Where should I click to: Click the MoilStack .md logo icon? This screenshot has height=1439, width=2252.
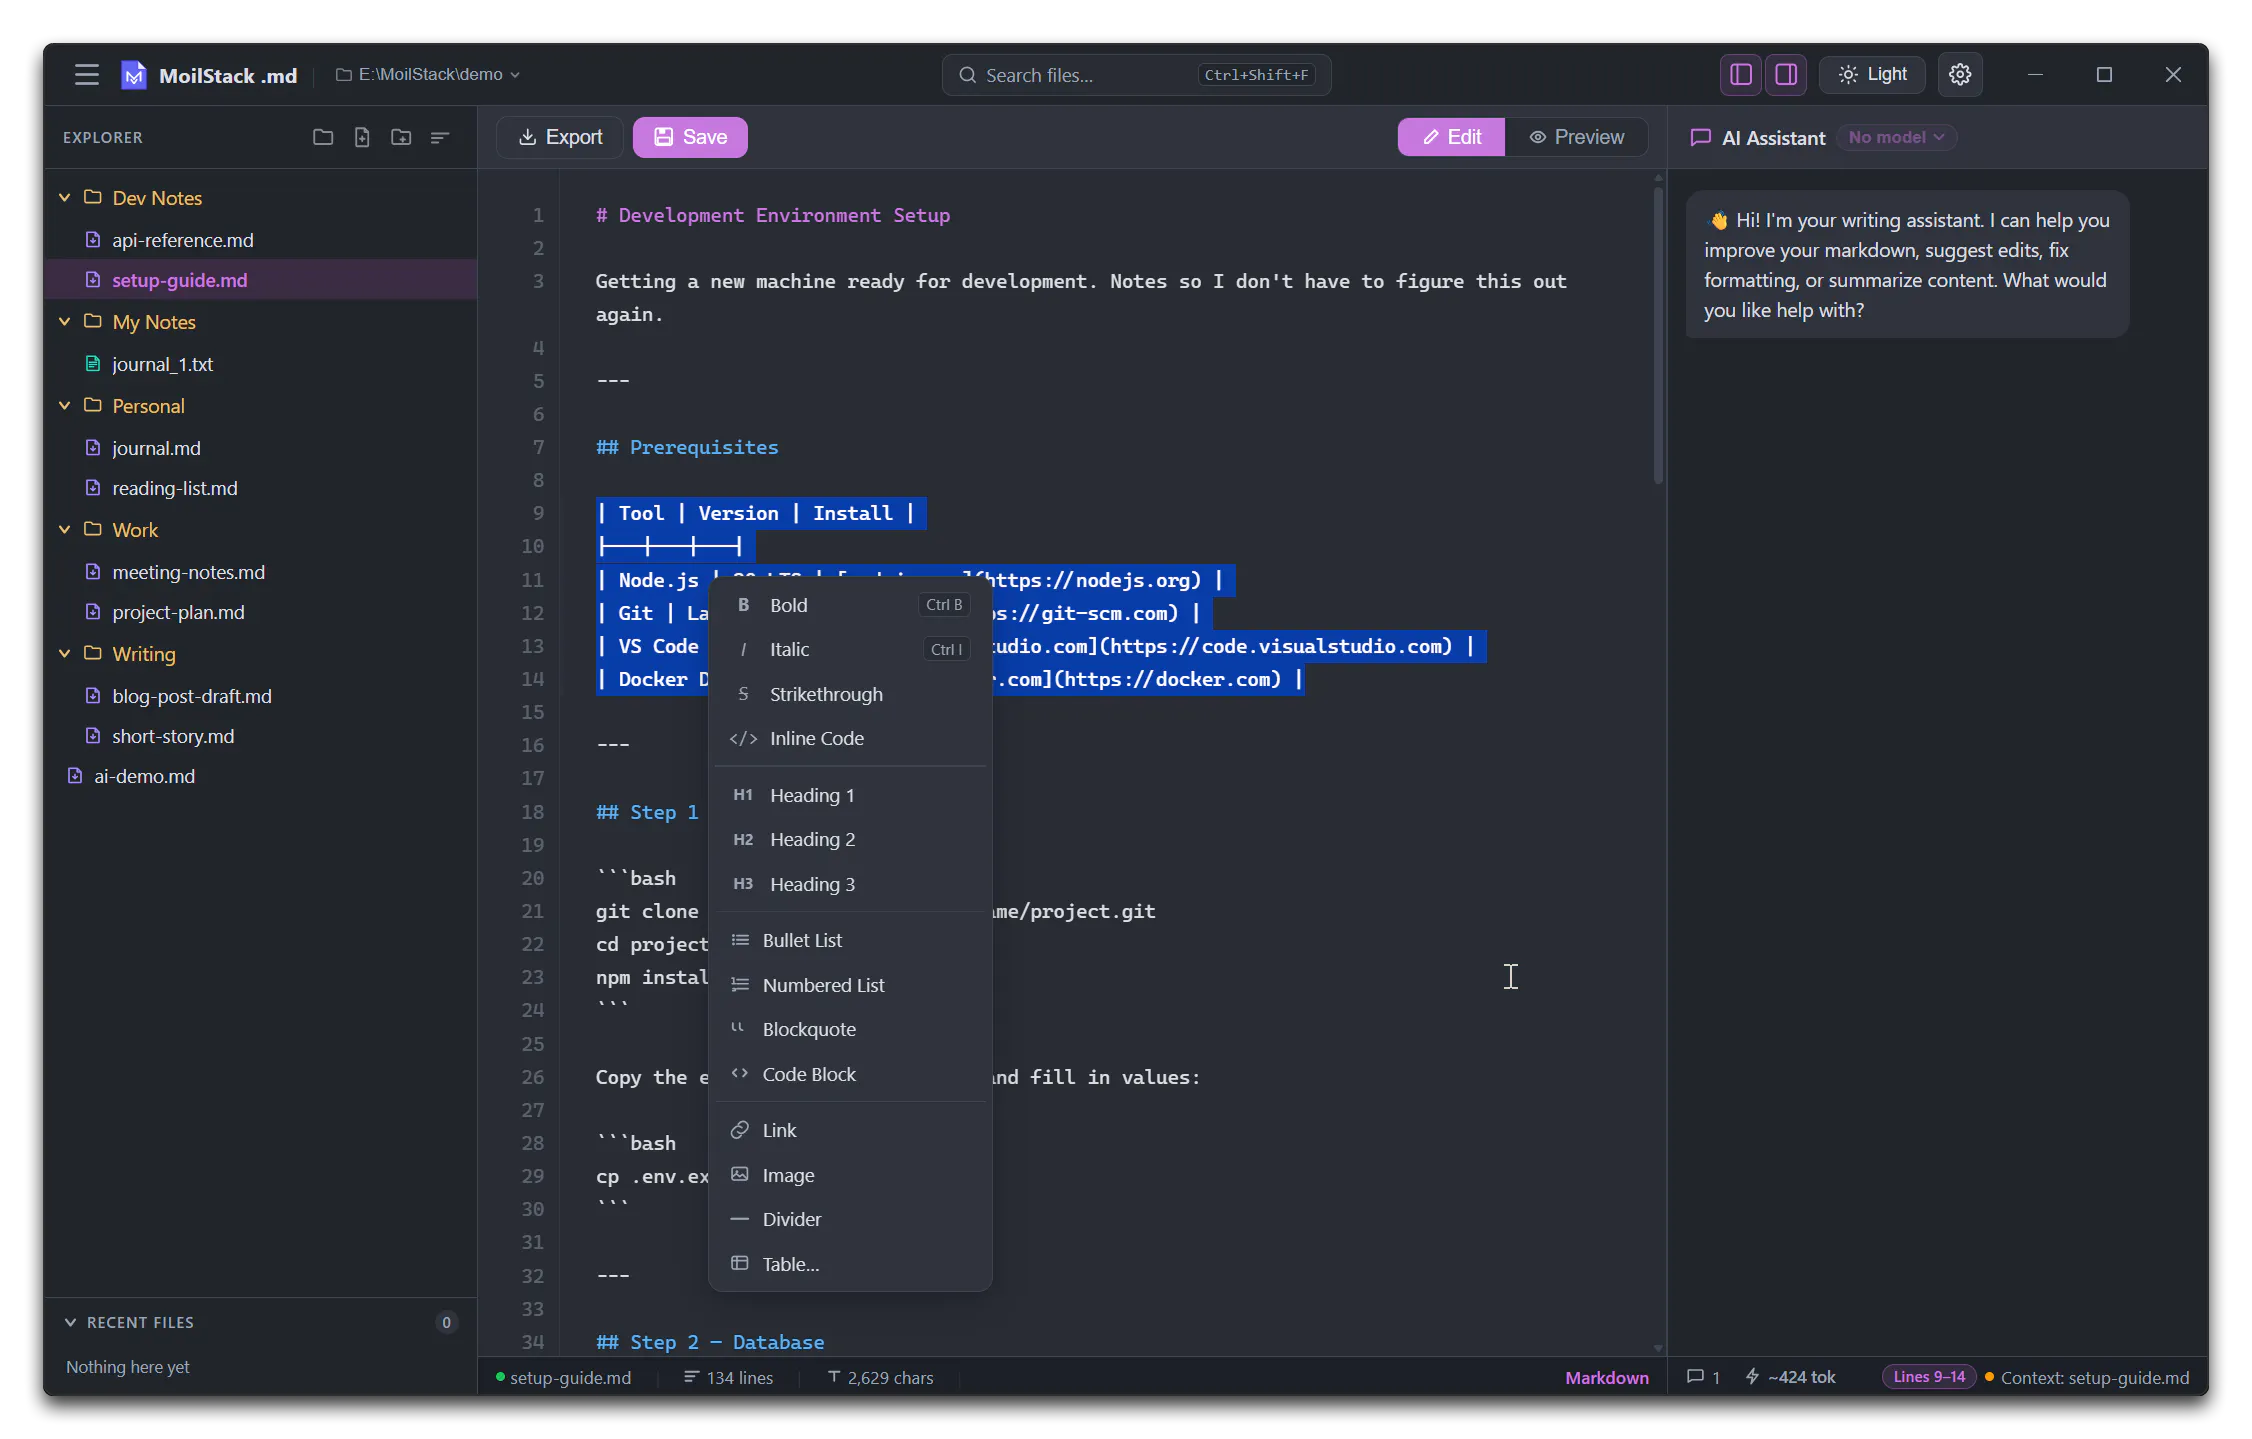133,75
